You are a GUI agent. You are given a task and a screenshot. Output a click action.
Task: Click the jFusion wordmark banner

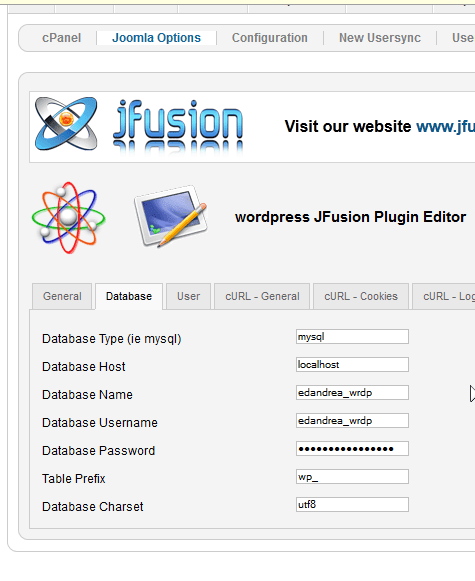(178, 127)
